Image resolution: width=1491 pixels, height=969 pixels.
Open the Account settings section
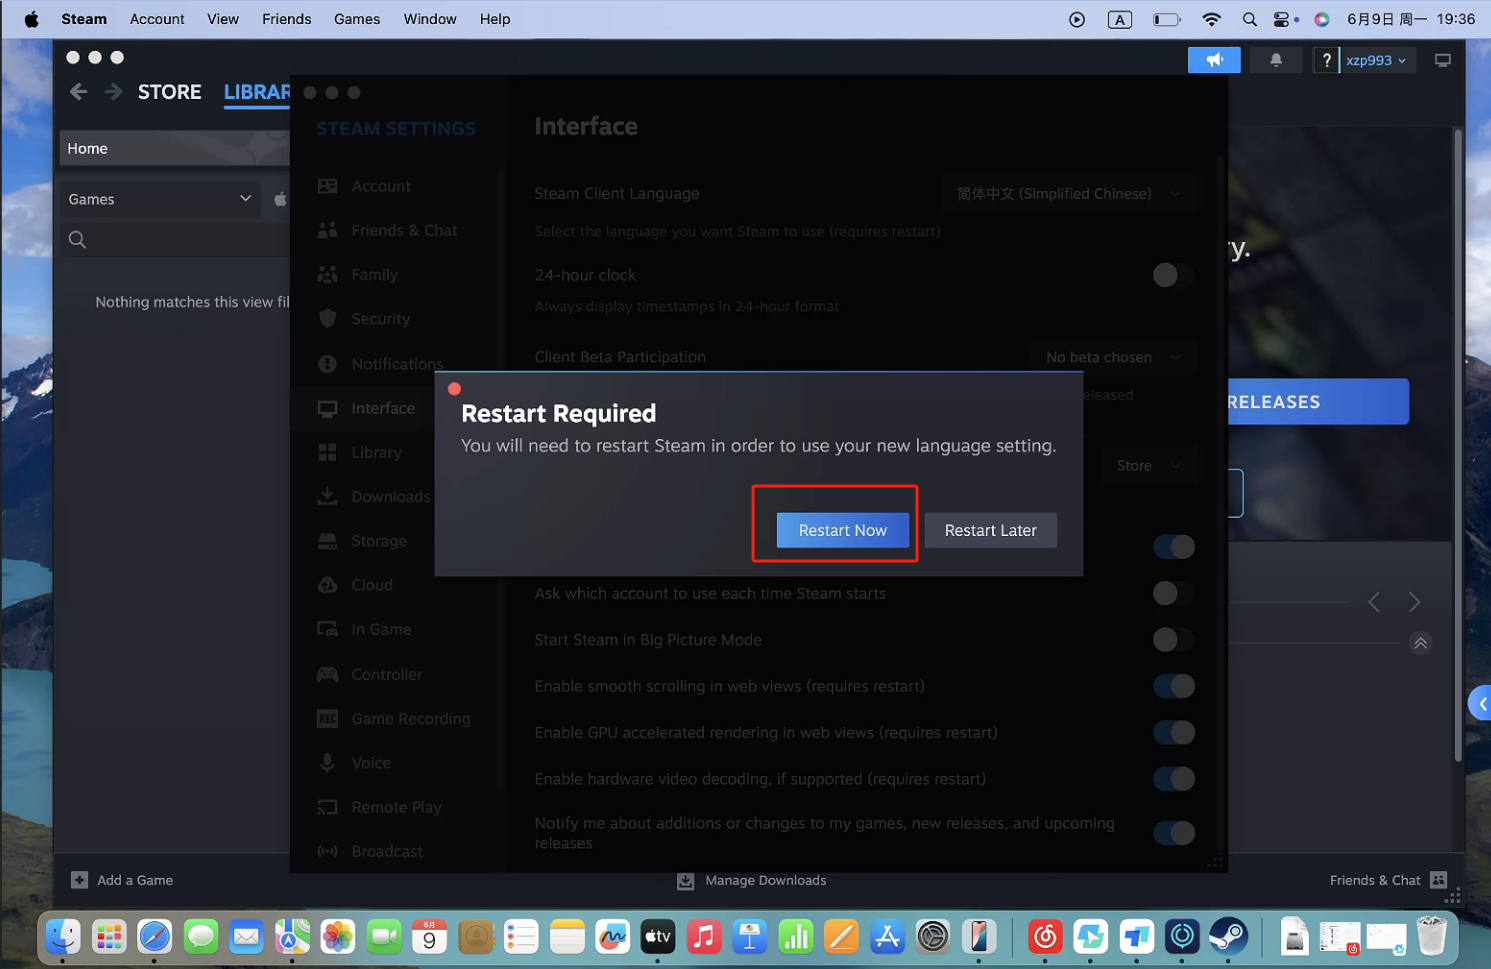380,186
